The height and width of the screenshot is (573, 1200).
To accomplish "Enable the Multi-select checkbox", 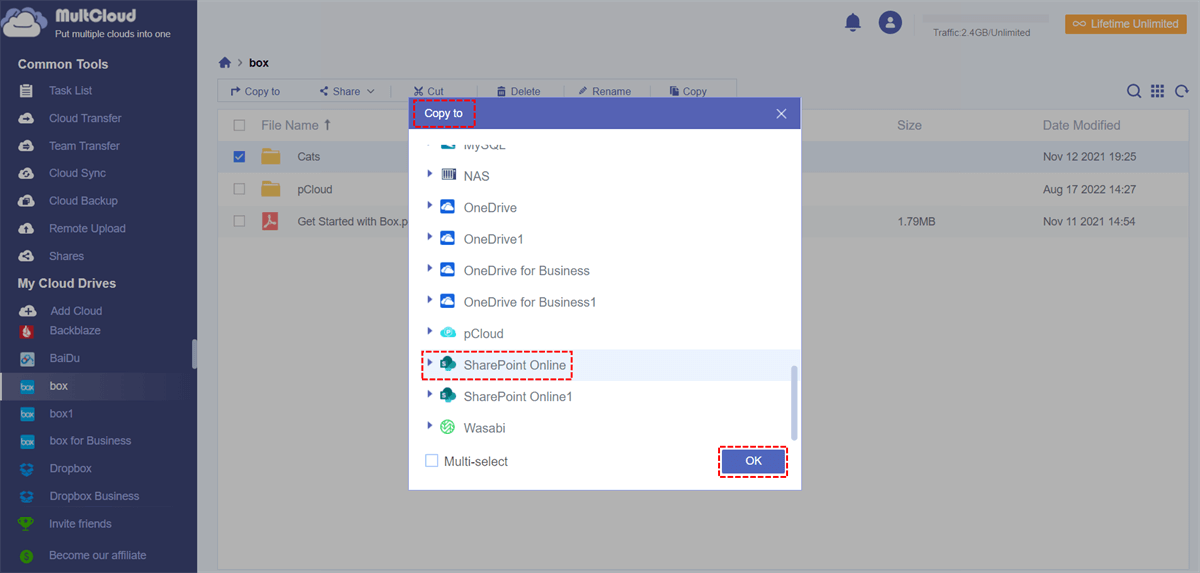I will (432, 461).
